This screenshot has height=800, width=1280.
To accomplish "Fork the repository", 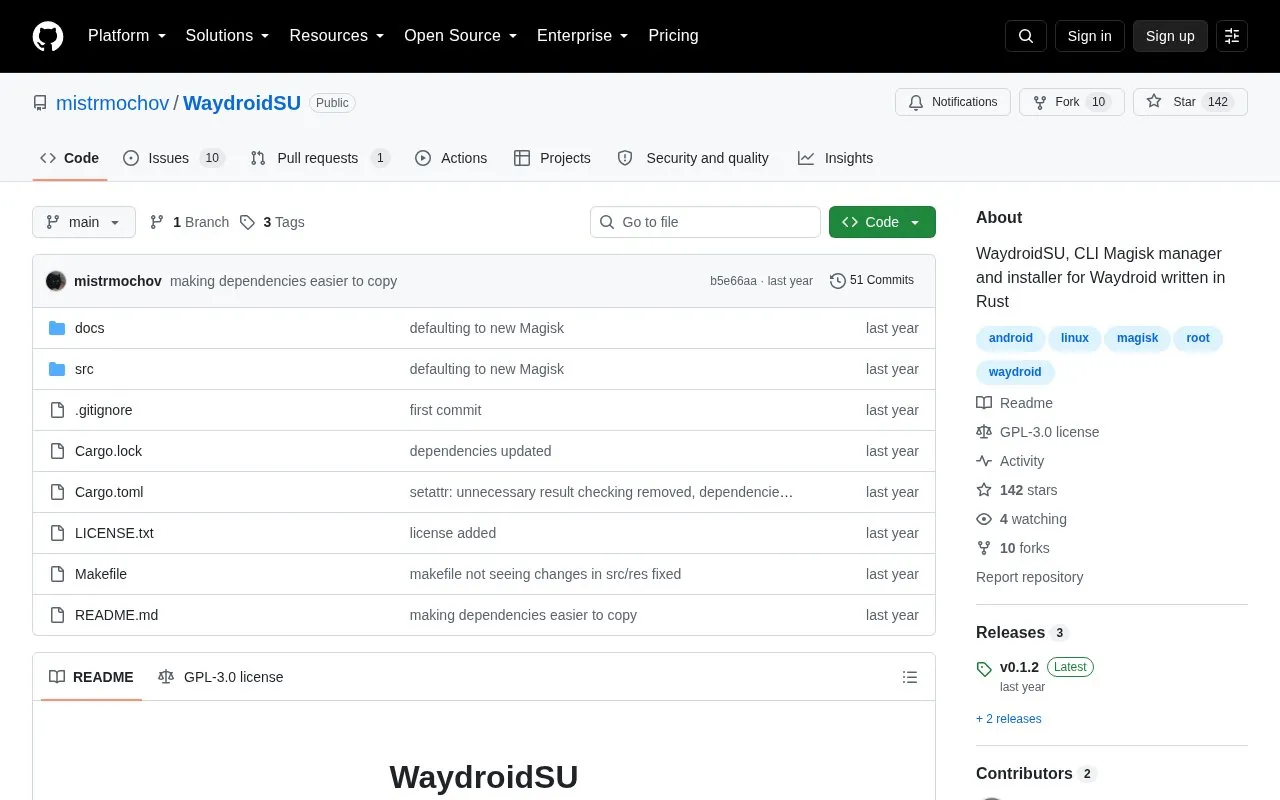I will tap(1072, 102).
